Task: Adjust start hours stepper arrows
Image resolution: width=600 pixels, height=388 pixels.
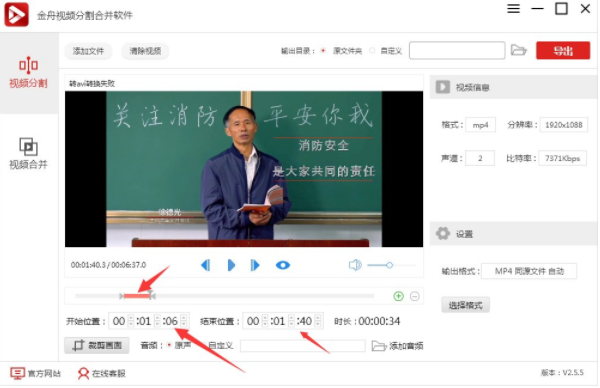Action: [131, 321]
